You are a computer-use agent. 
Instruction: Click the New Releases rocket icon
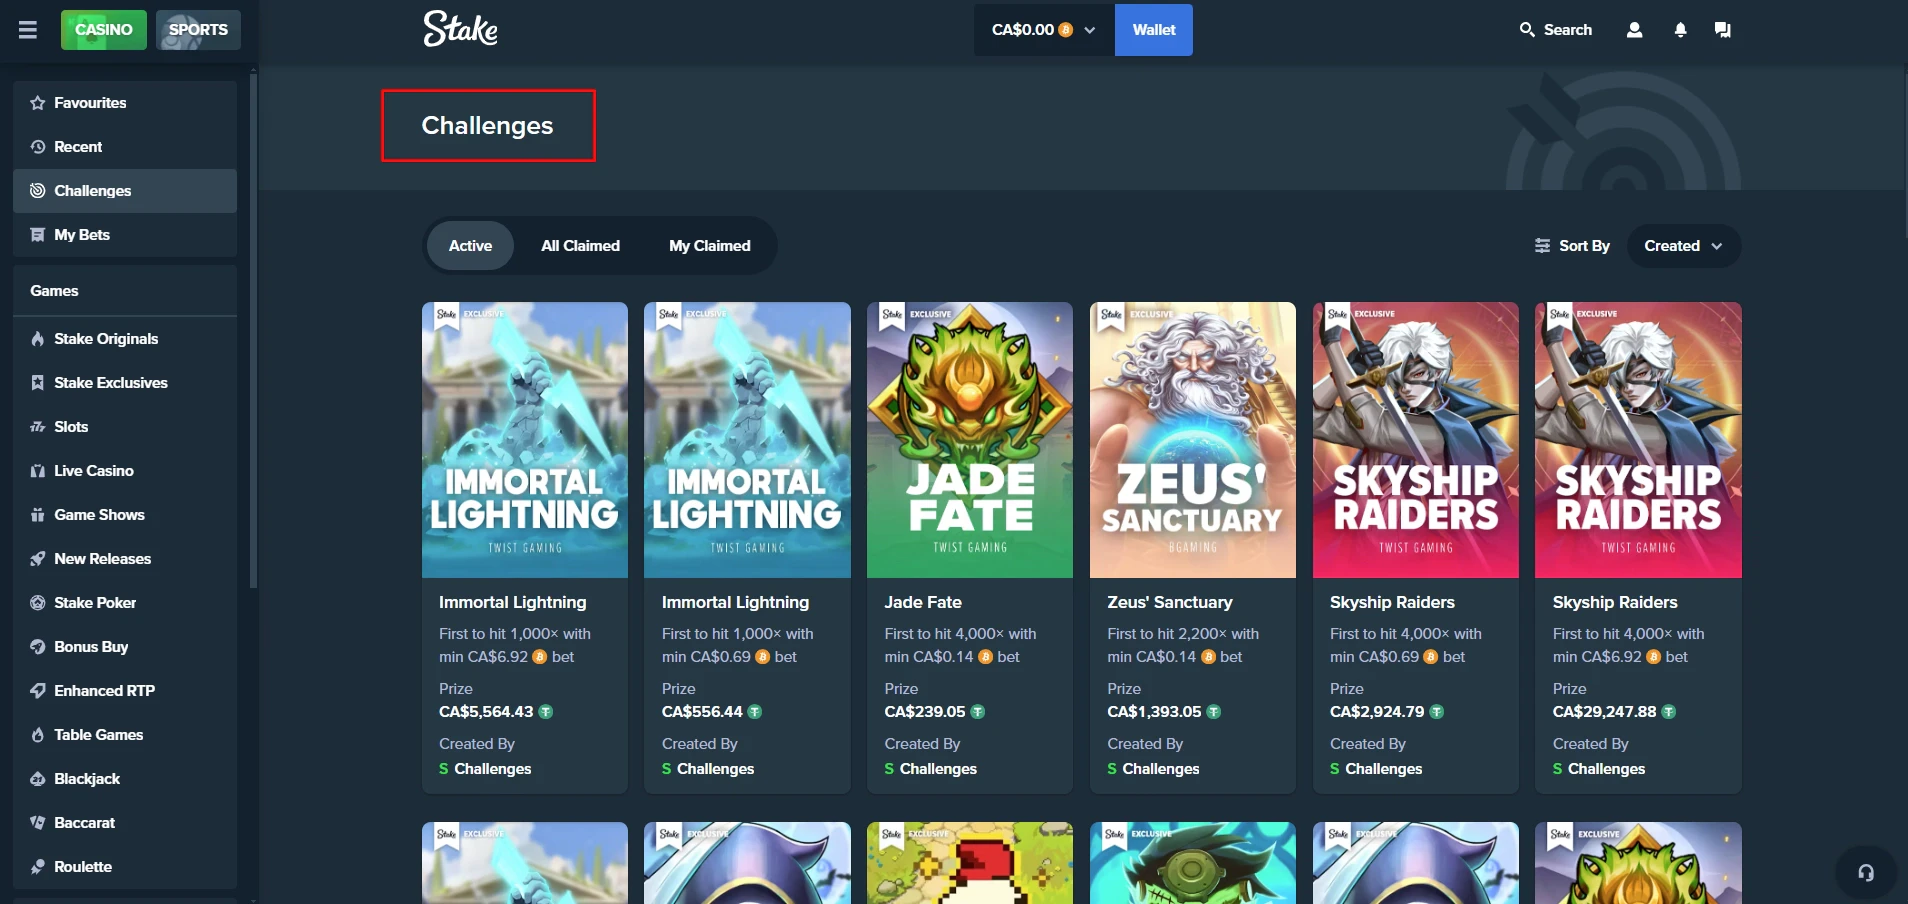tap(38, 559)
